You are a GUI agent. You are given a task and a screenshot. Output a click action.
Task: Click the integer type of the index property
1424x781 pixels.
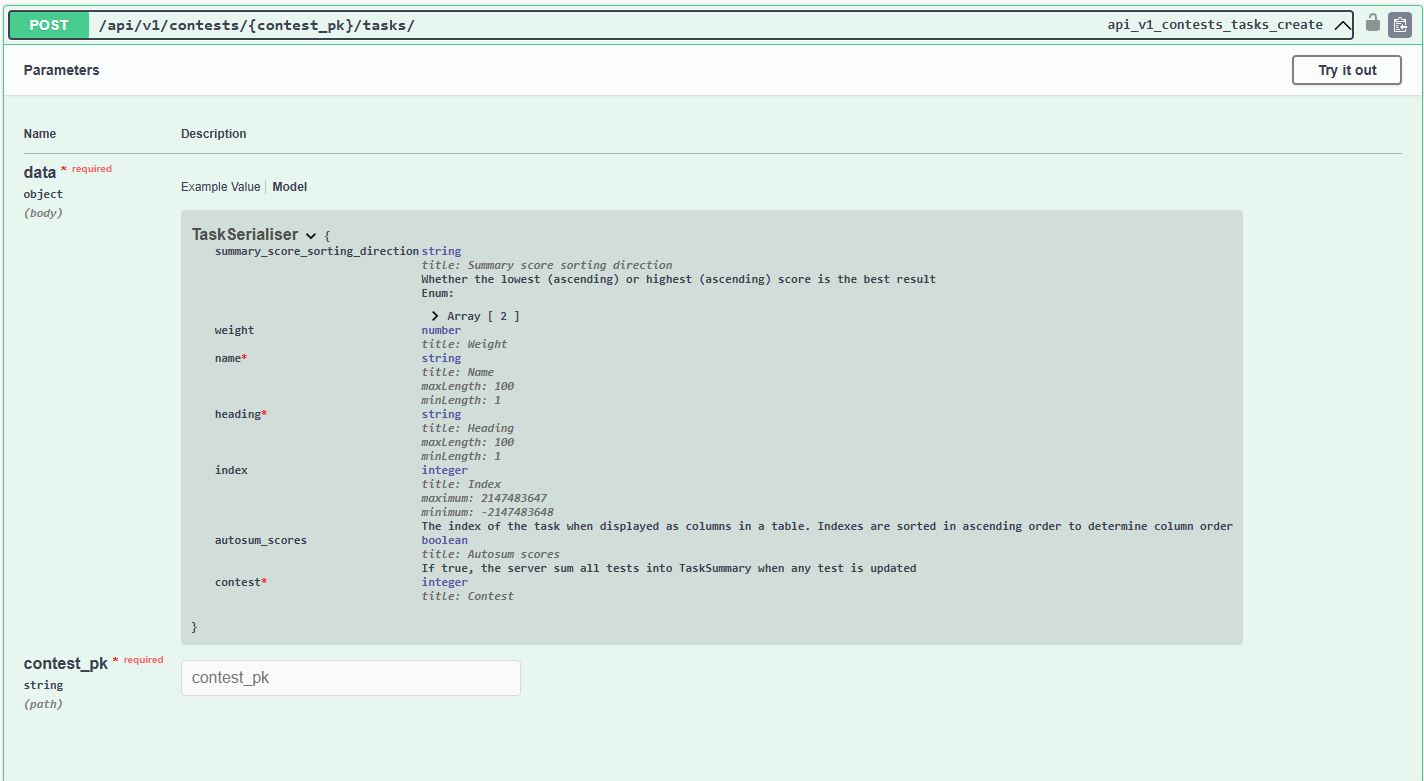pos(445,470)
